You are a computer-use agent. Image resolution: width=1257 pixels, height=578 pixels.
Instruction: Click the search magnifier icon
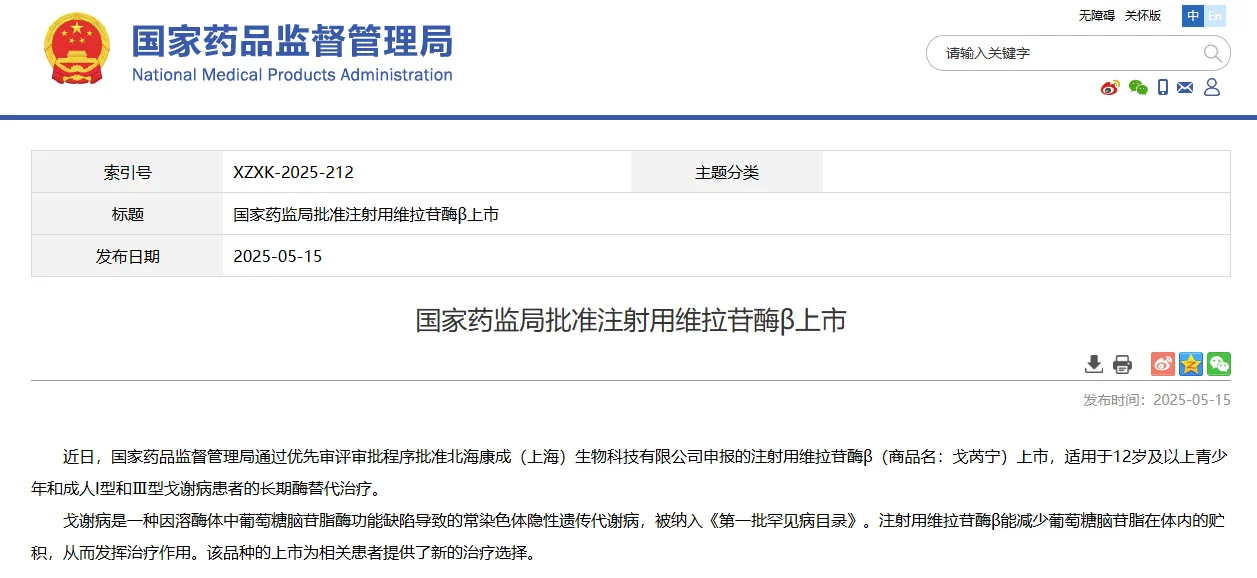[1211, 53]
